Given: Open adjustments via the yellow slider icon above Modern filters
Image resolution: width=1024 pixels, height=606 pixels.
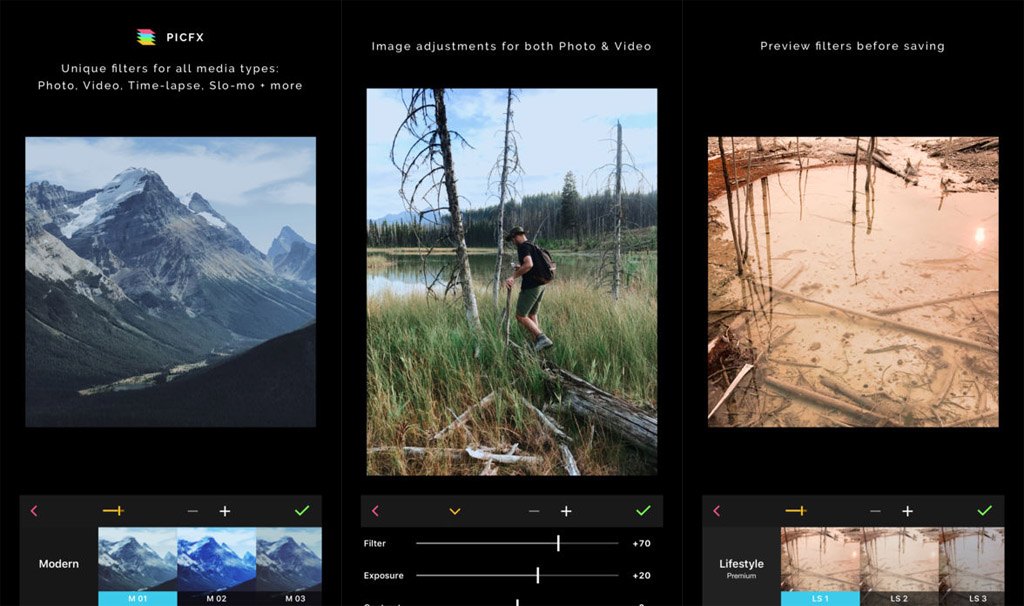Looking at the screenshot, I should [113, 511].
